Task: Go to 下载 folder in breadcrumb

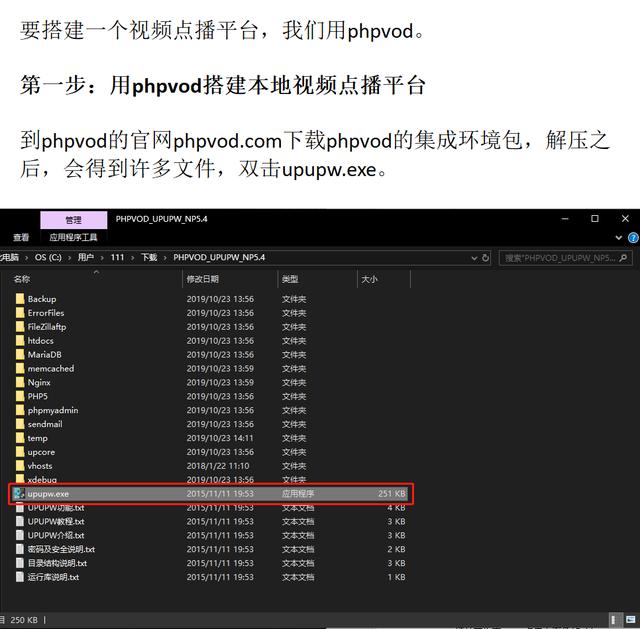Action: (149, 257)
